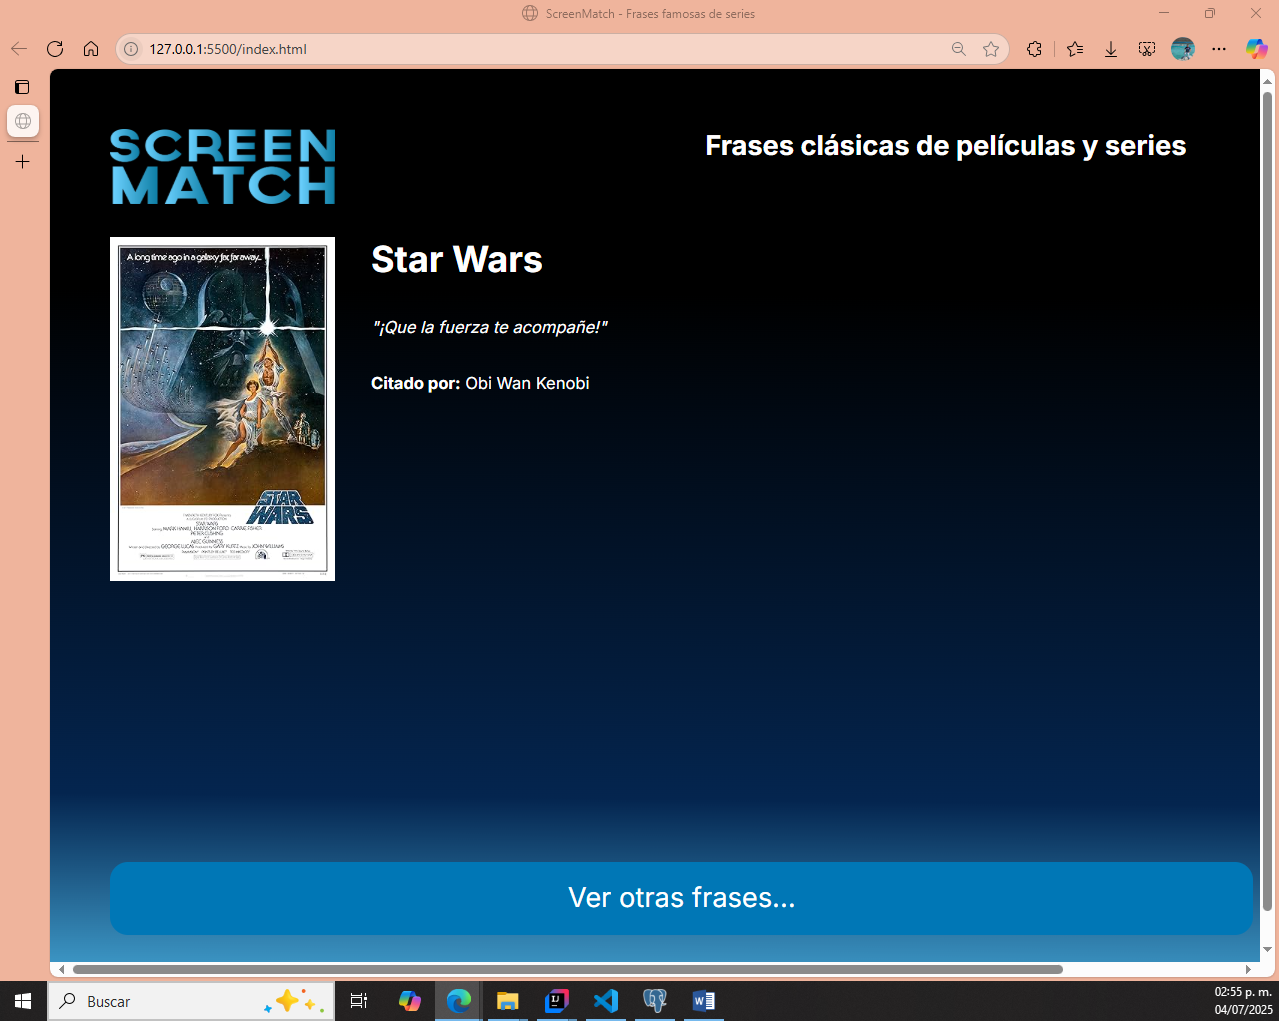The height and width of the screenshot is (1021, 1279).
Task: Open the browser profile avatar
Action: coord(1183,49)
